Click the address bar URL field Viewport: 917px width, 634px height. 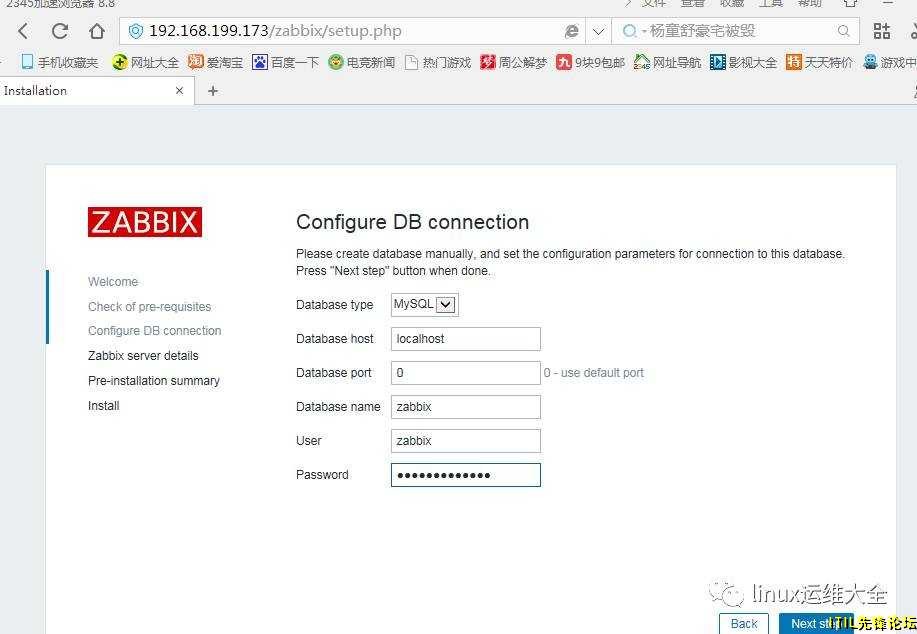tap(351, 31)
